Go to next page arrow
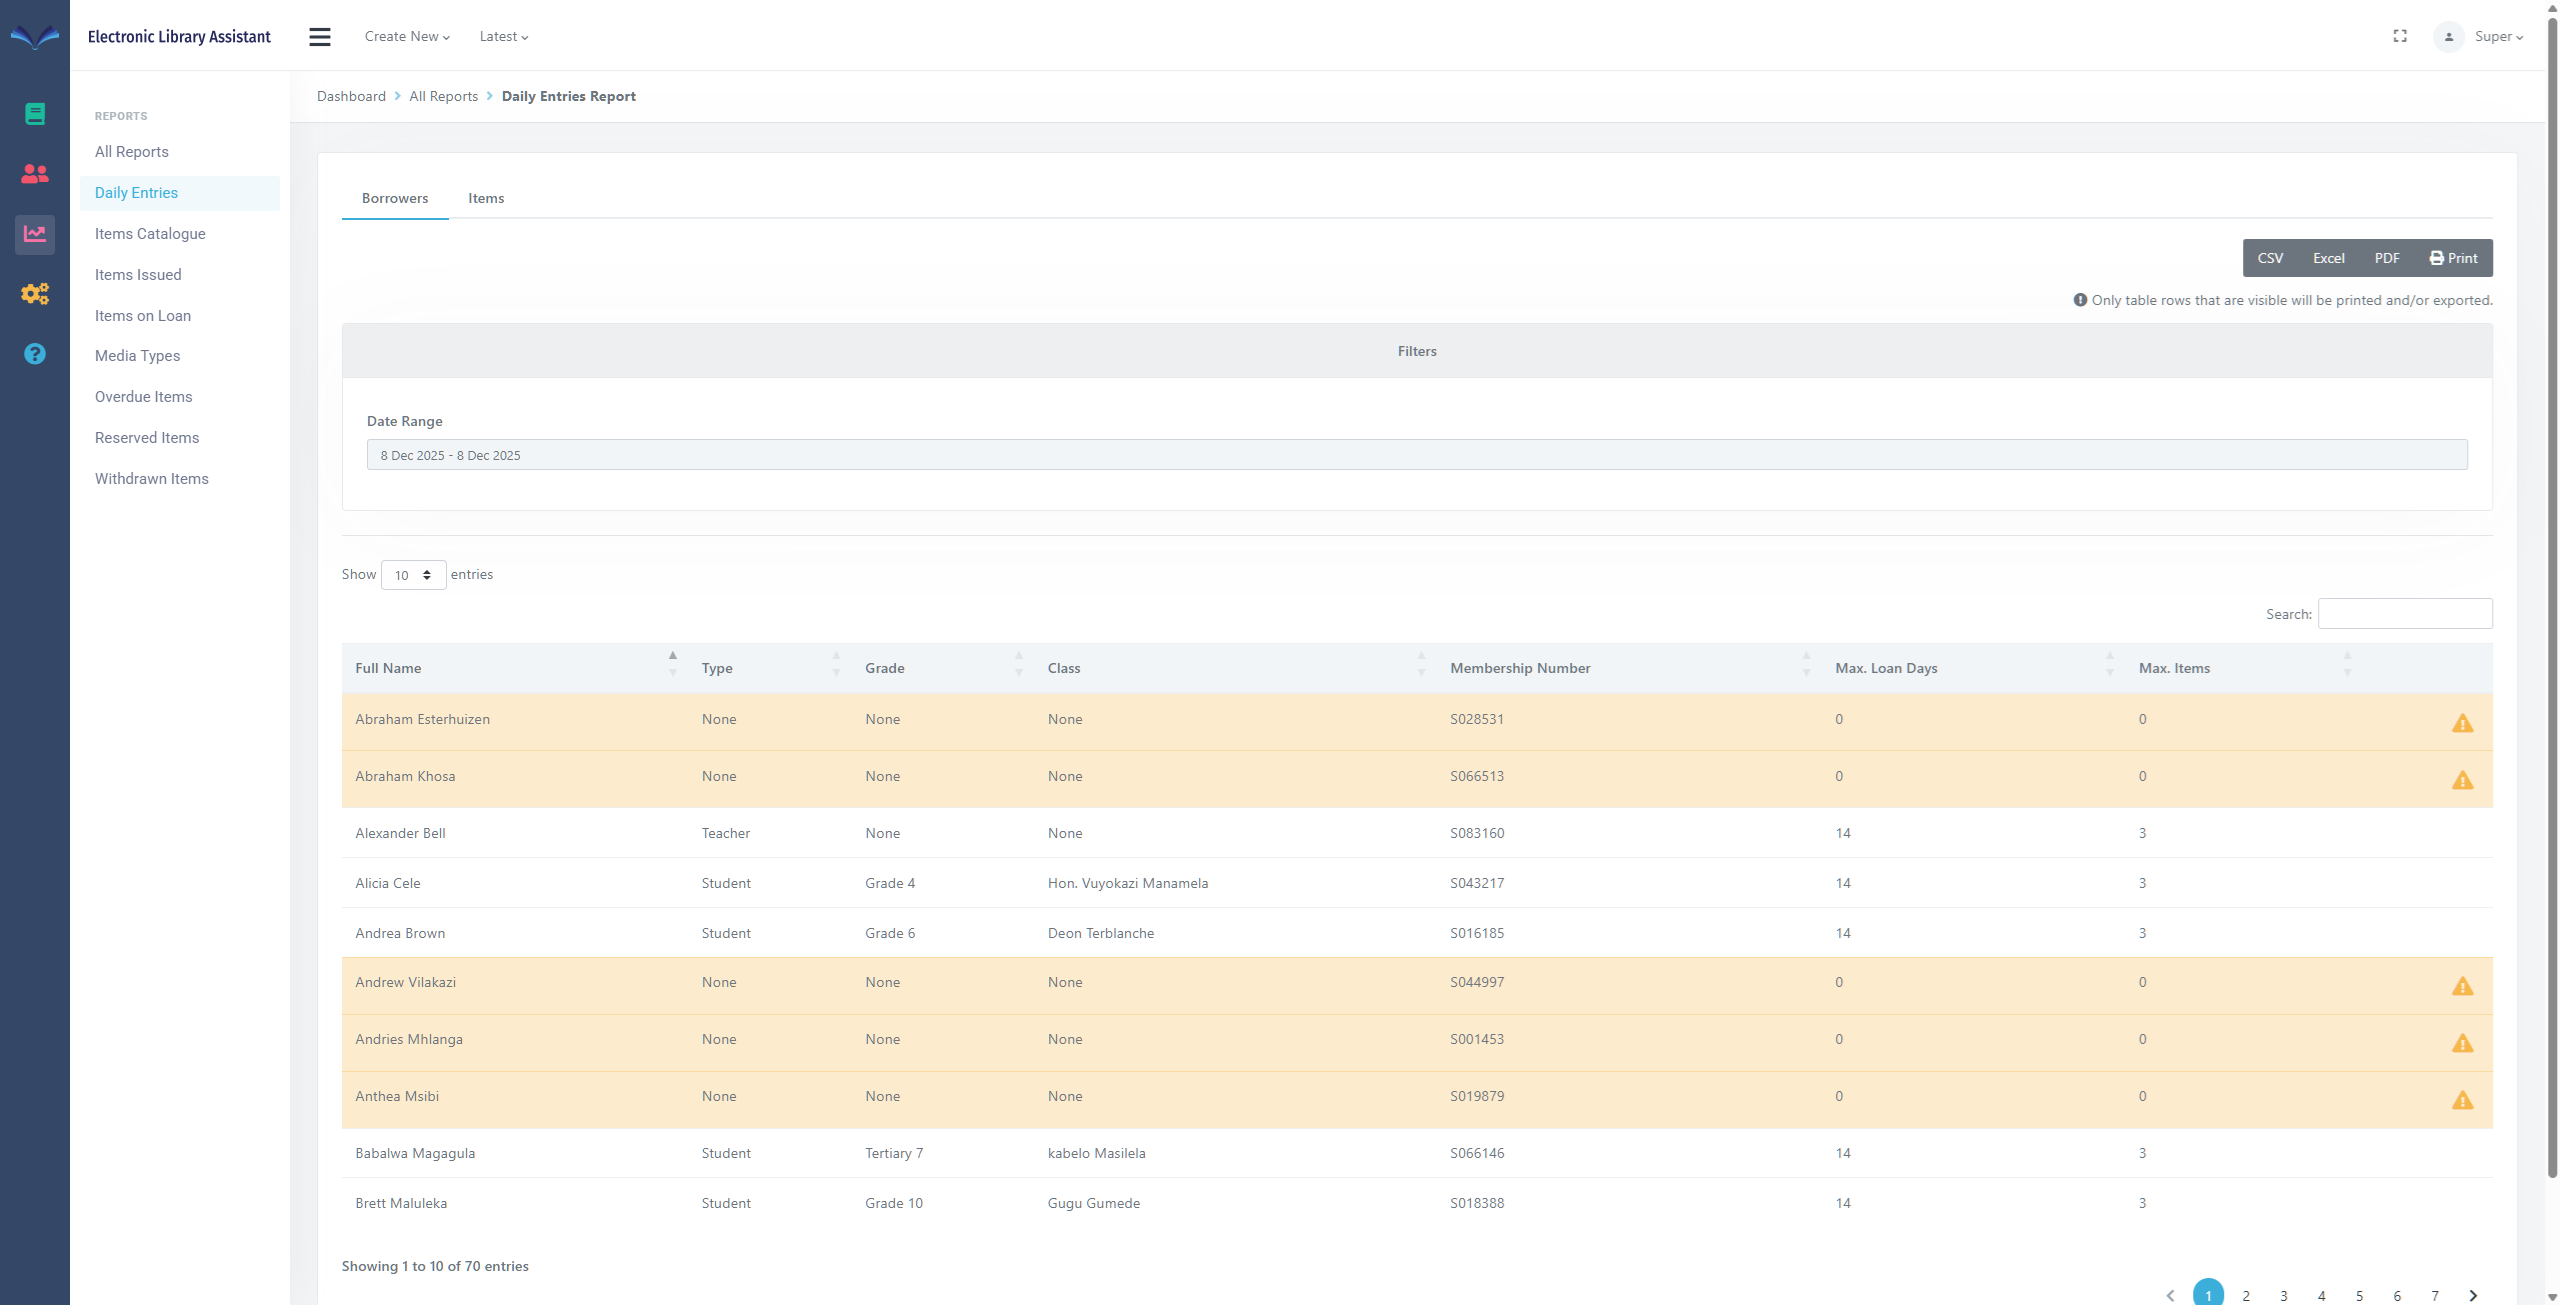This screenshot has height=1306, width=2560. (2473, 1295)
